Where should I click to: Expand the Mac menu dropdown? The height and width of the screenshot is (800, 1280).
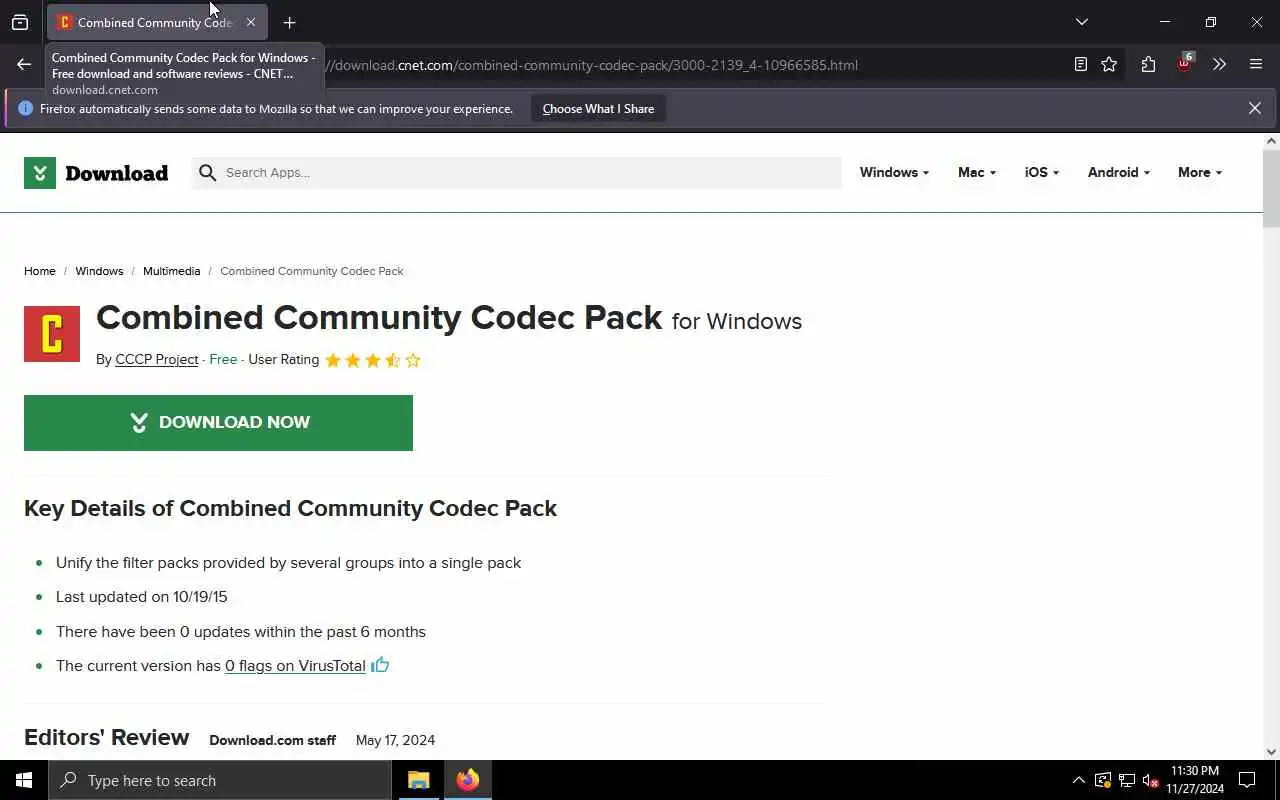pos(976,172)
